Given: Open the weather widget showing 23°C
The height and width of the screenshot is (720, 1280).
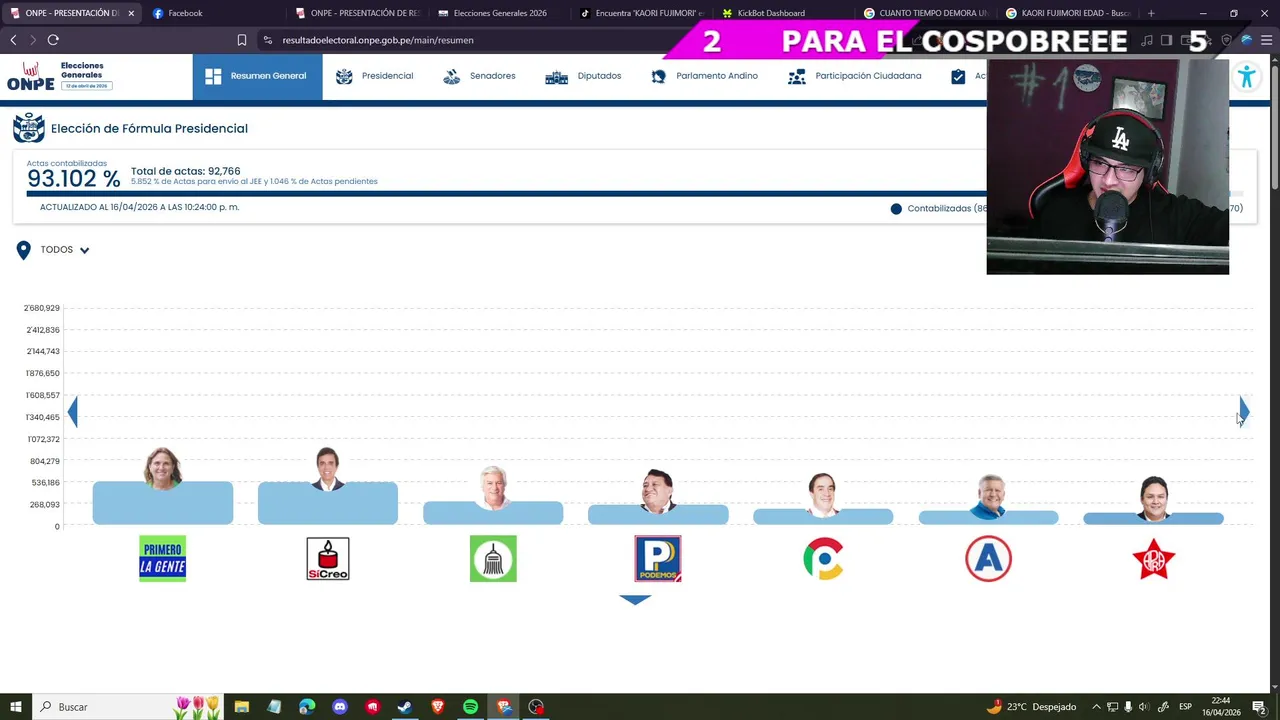Looking at the screenshot, I should tap(1031, 707).
